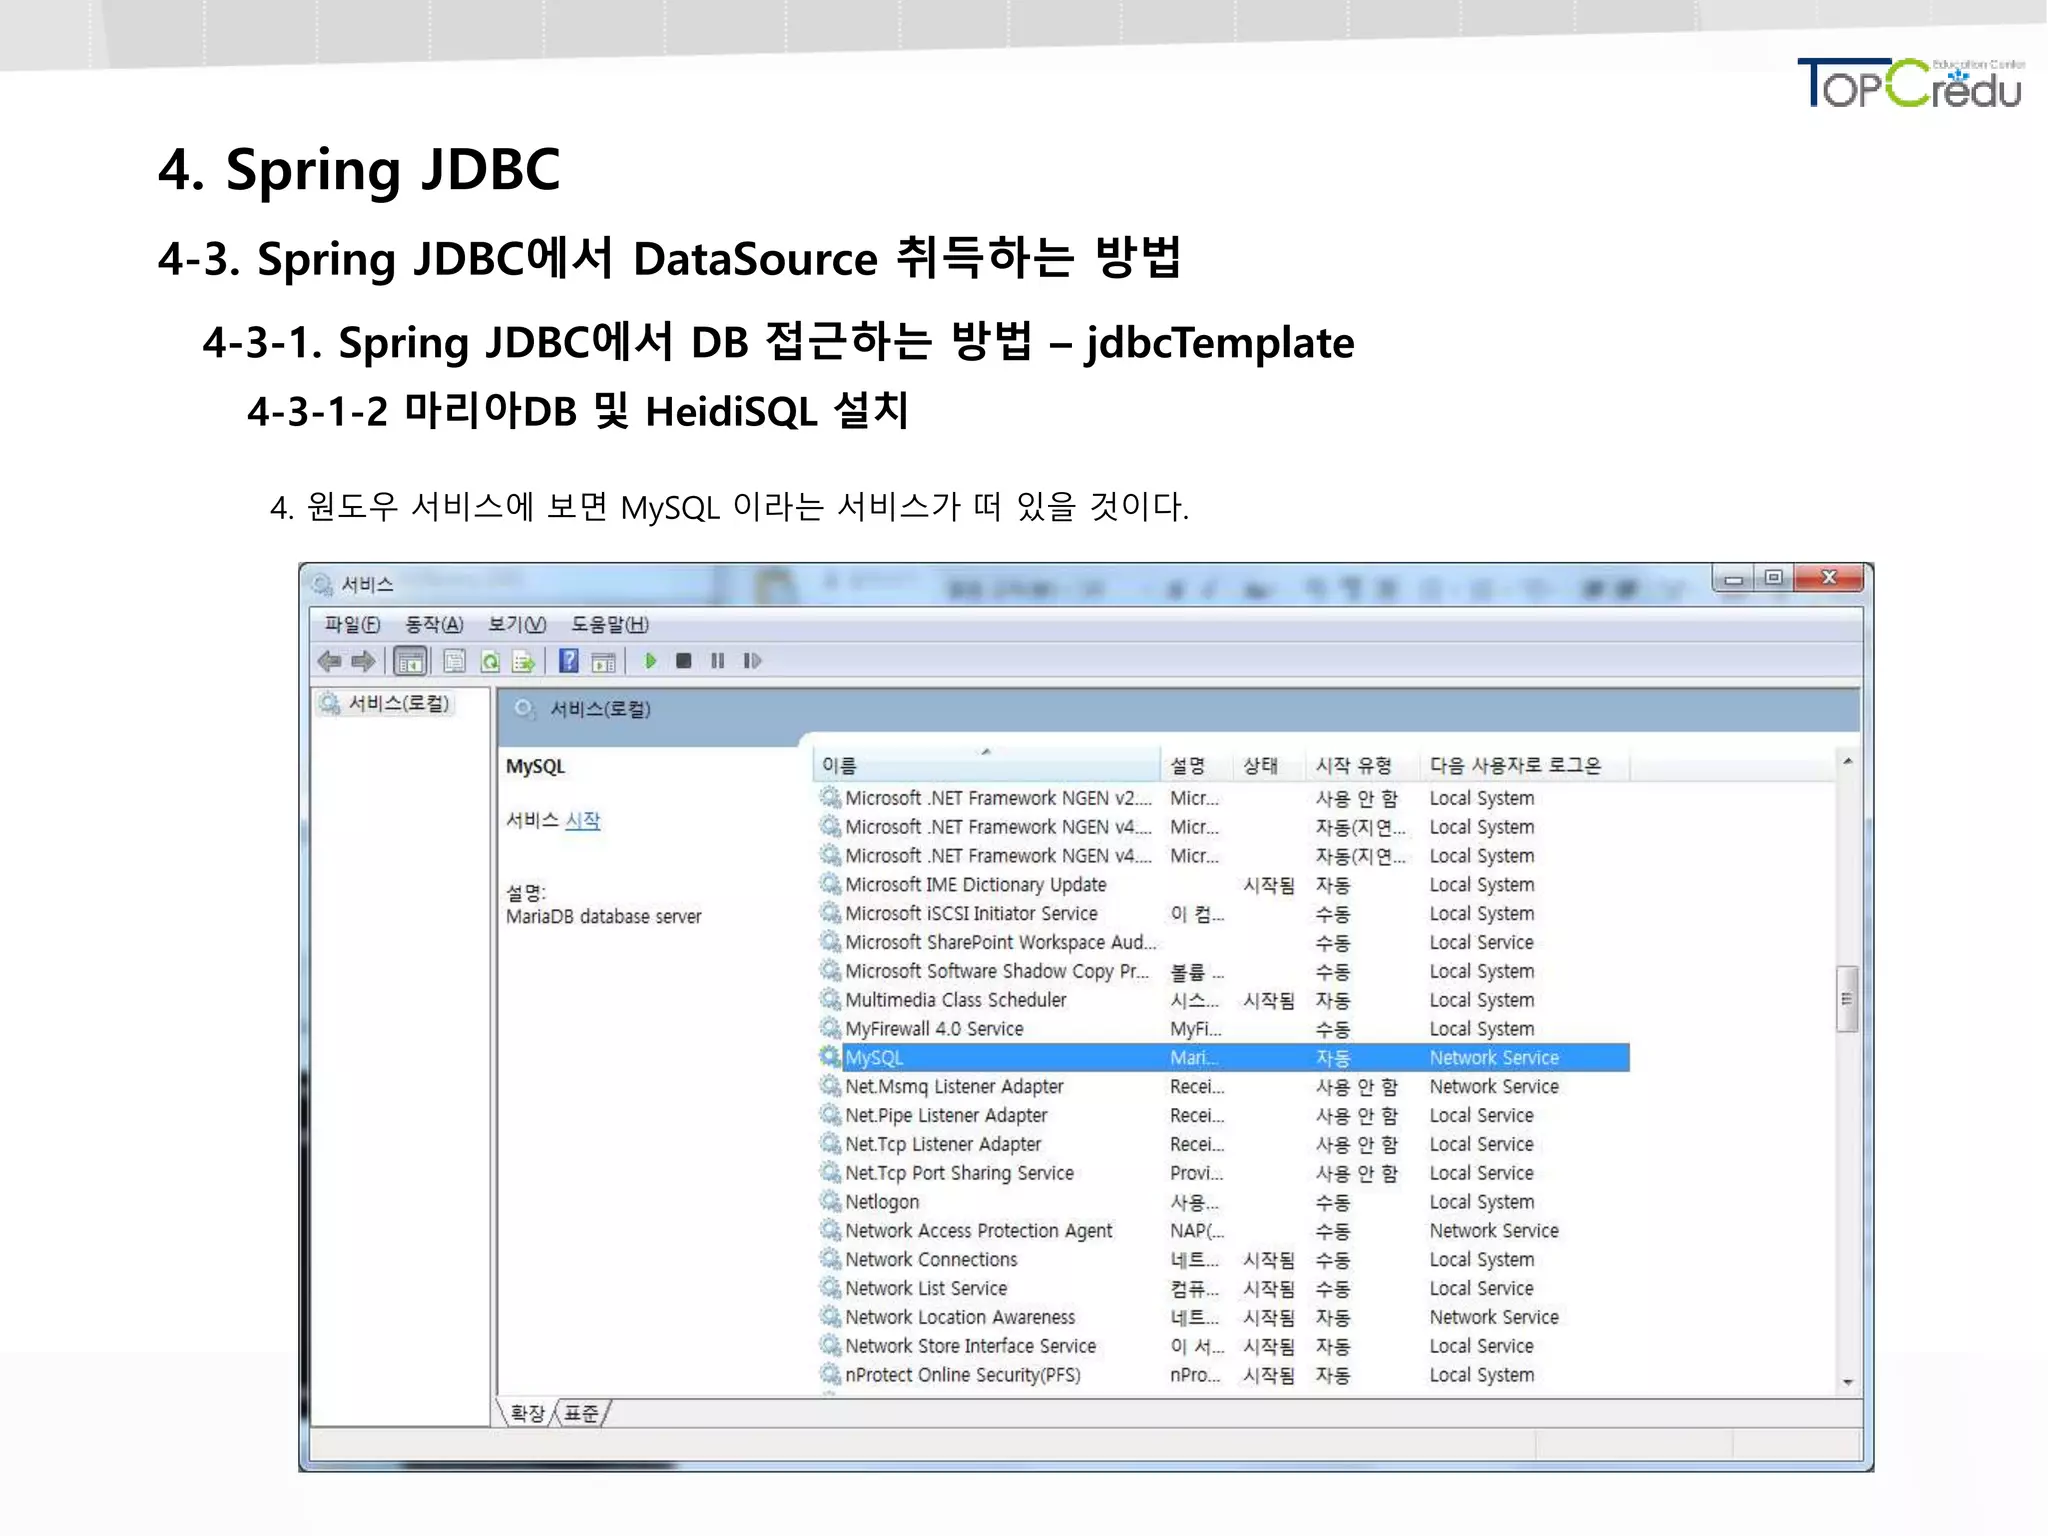Open the 보기(V) menu
2048x1536 pixels.
(x=516, y=624)
